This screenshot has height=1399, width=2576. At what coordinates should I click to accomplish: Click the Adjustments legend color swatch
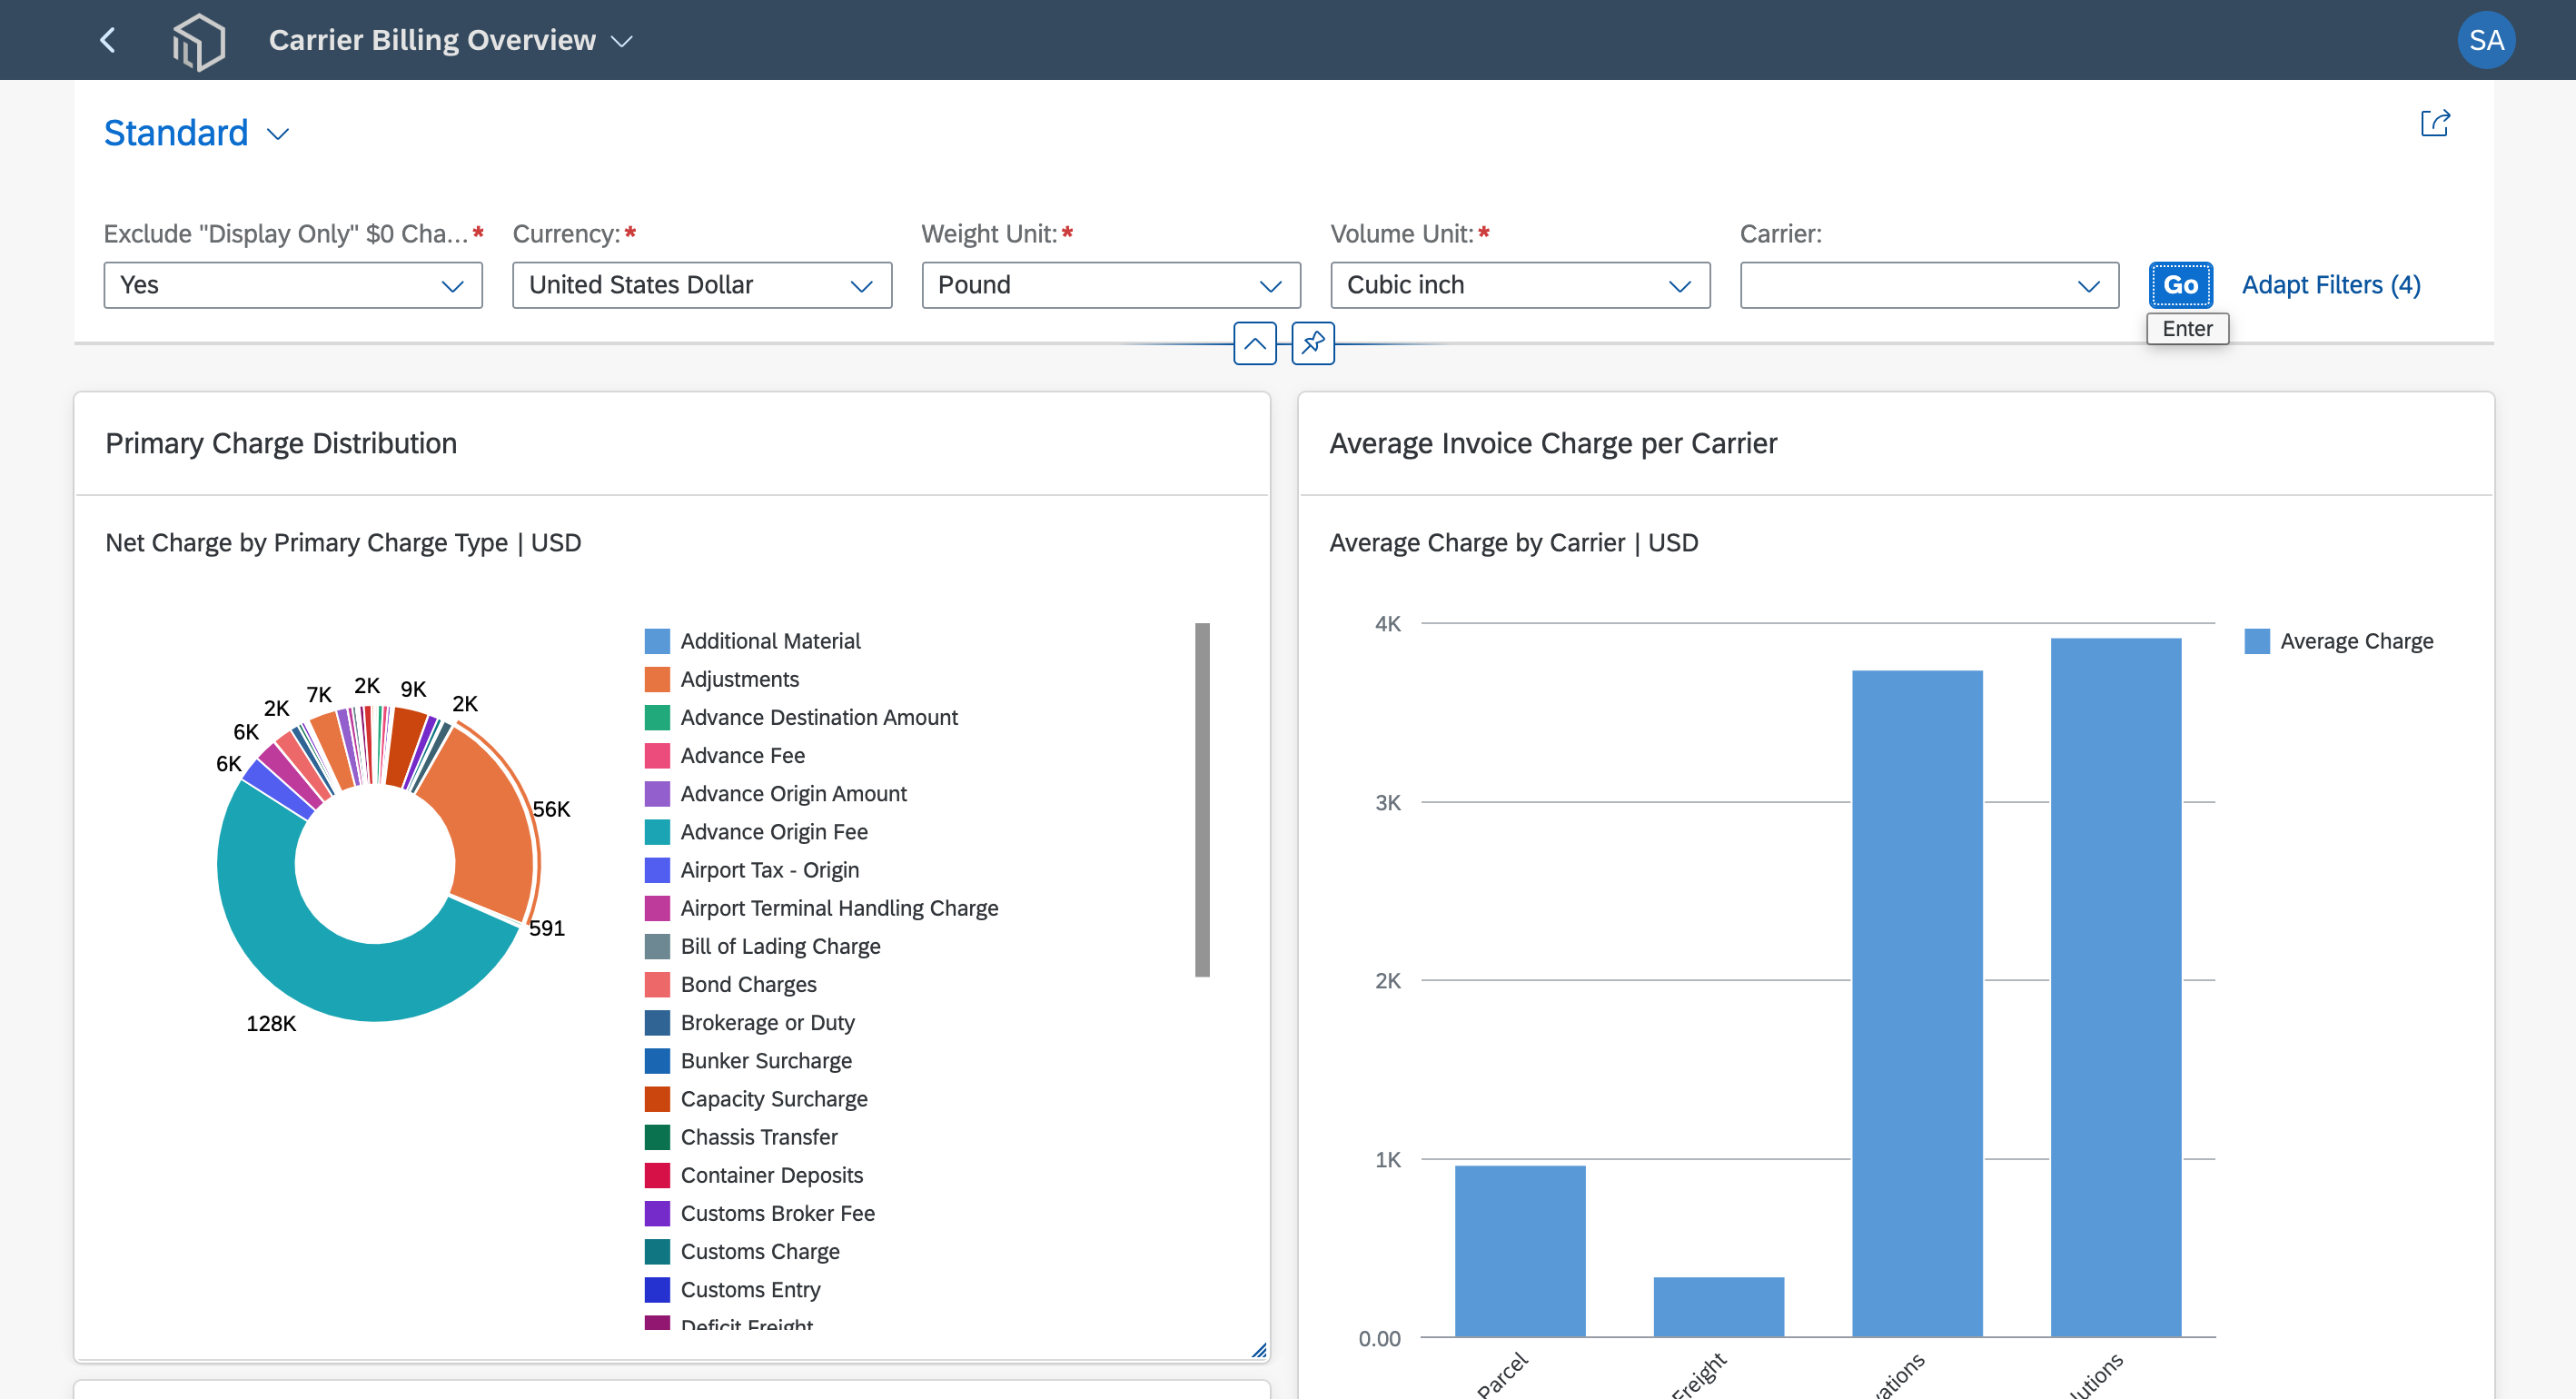pyautogui.click(x=657, y=679)
